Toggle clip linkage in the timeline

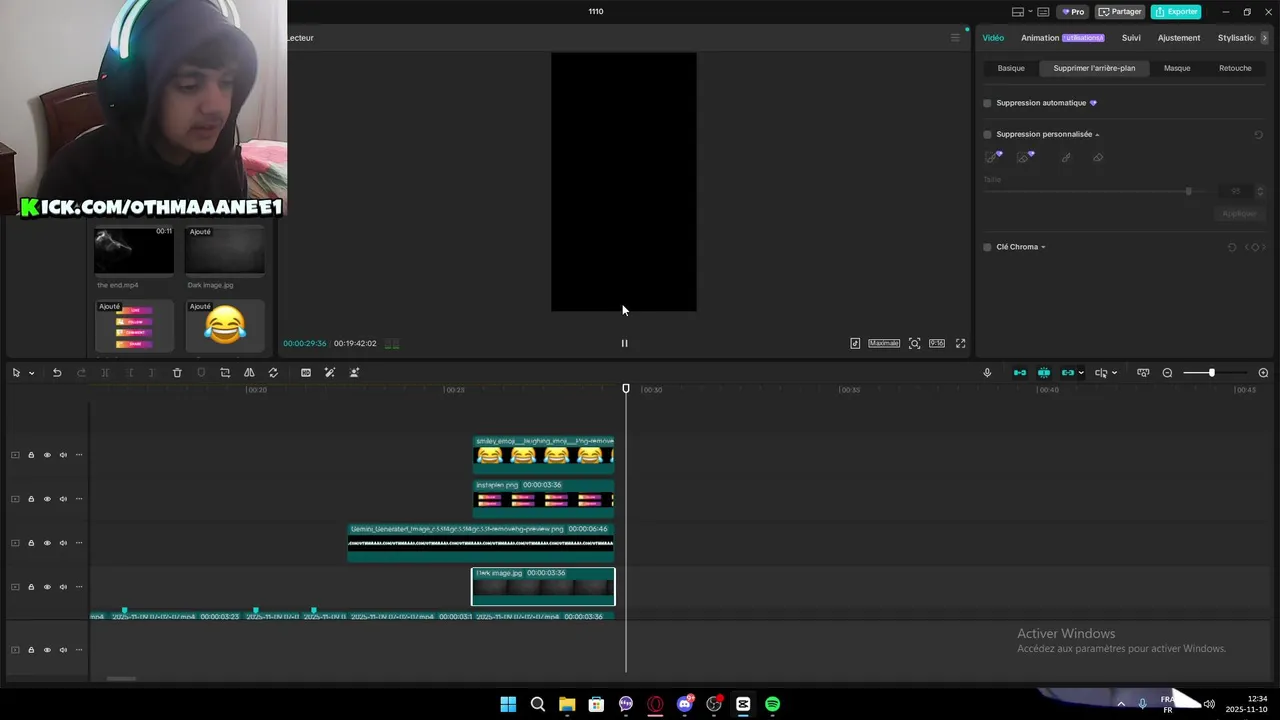1067,373
